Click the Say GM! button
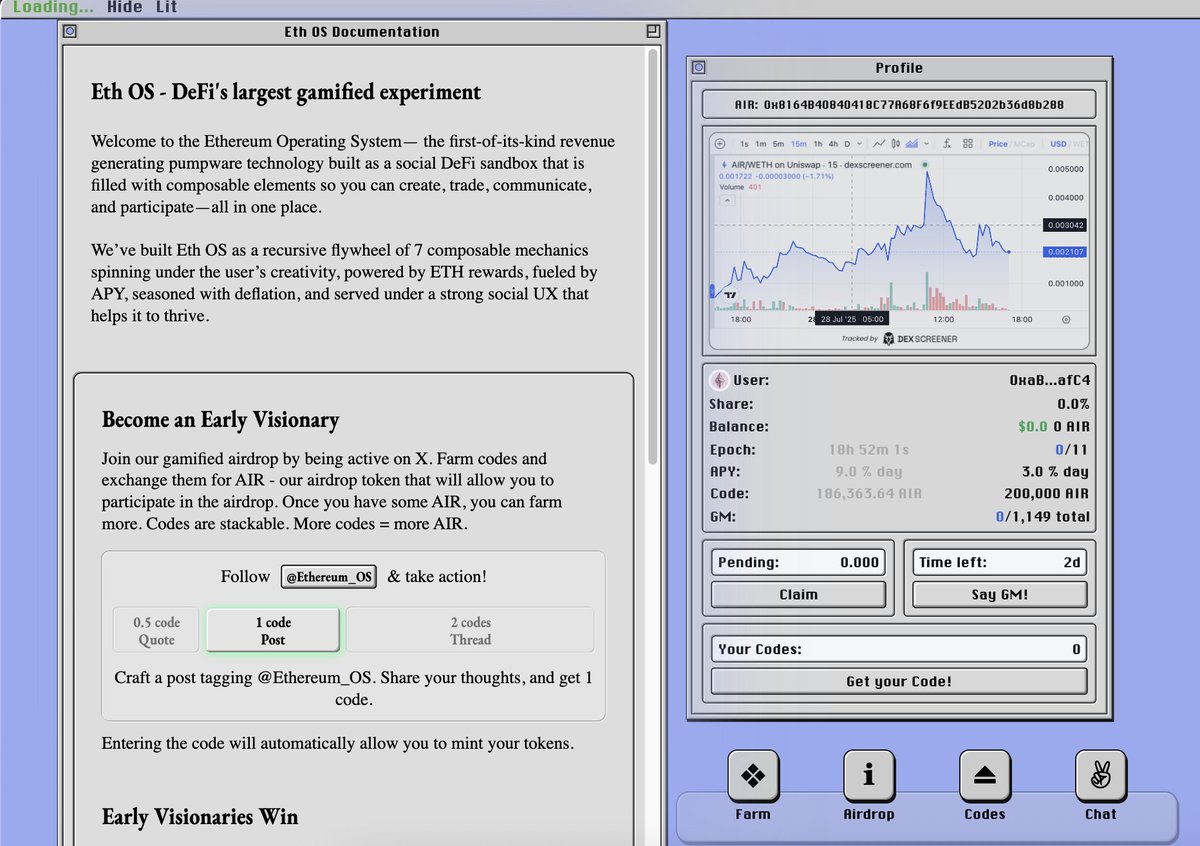Image resolution: width=1200 pixels, height=846 pixels. point(999,594)
